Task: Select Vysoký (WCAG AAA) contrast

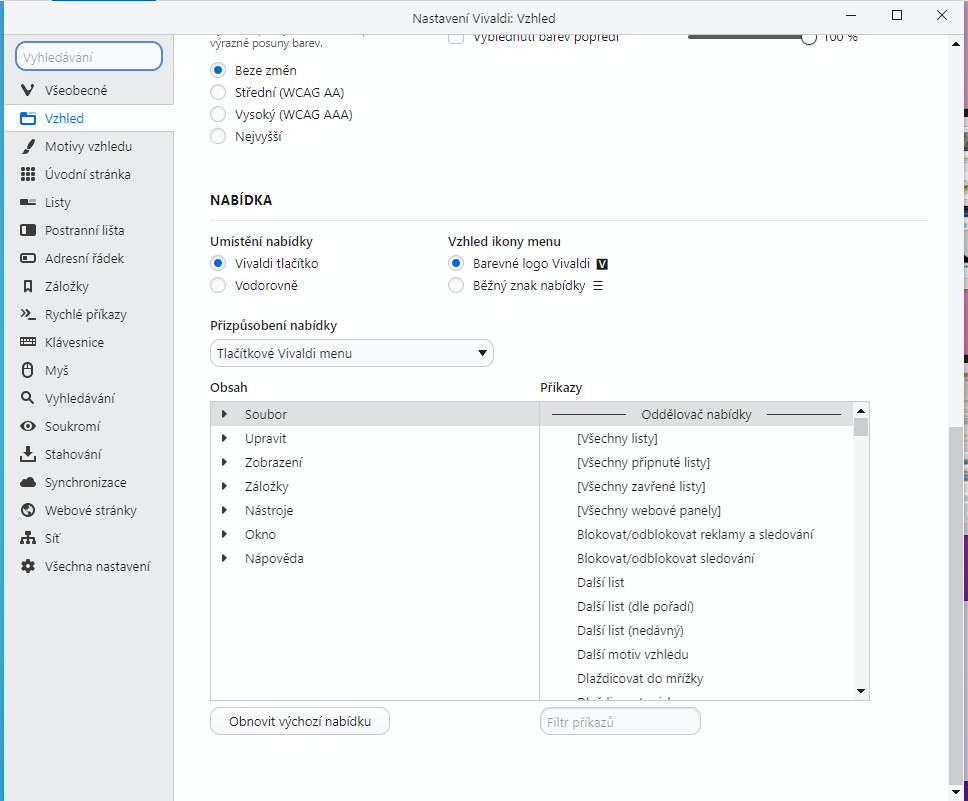Action: tap(218, 114)
